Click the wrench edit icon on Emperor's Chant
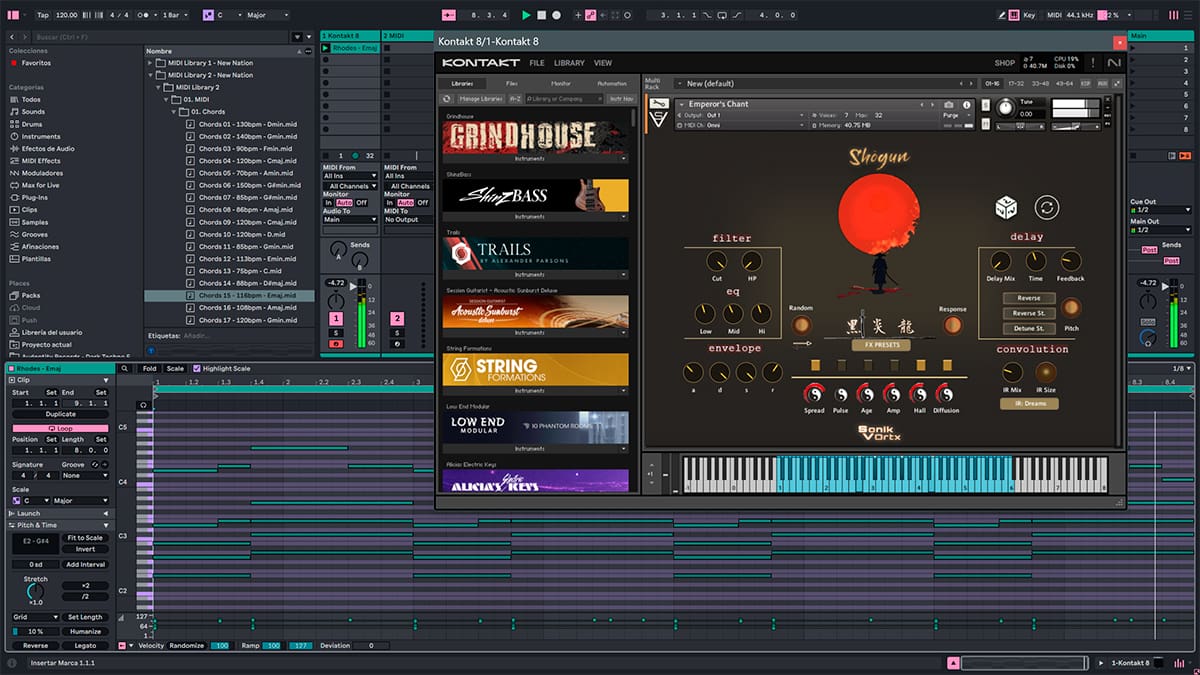The height and width of the screenshot is (675, 1200). coord(658,103)
